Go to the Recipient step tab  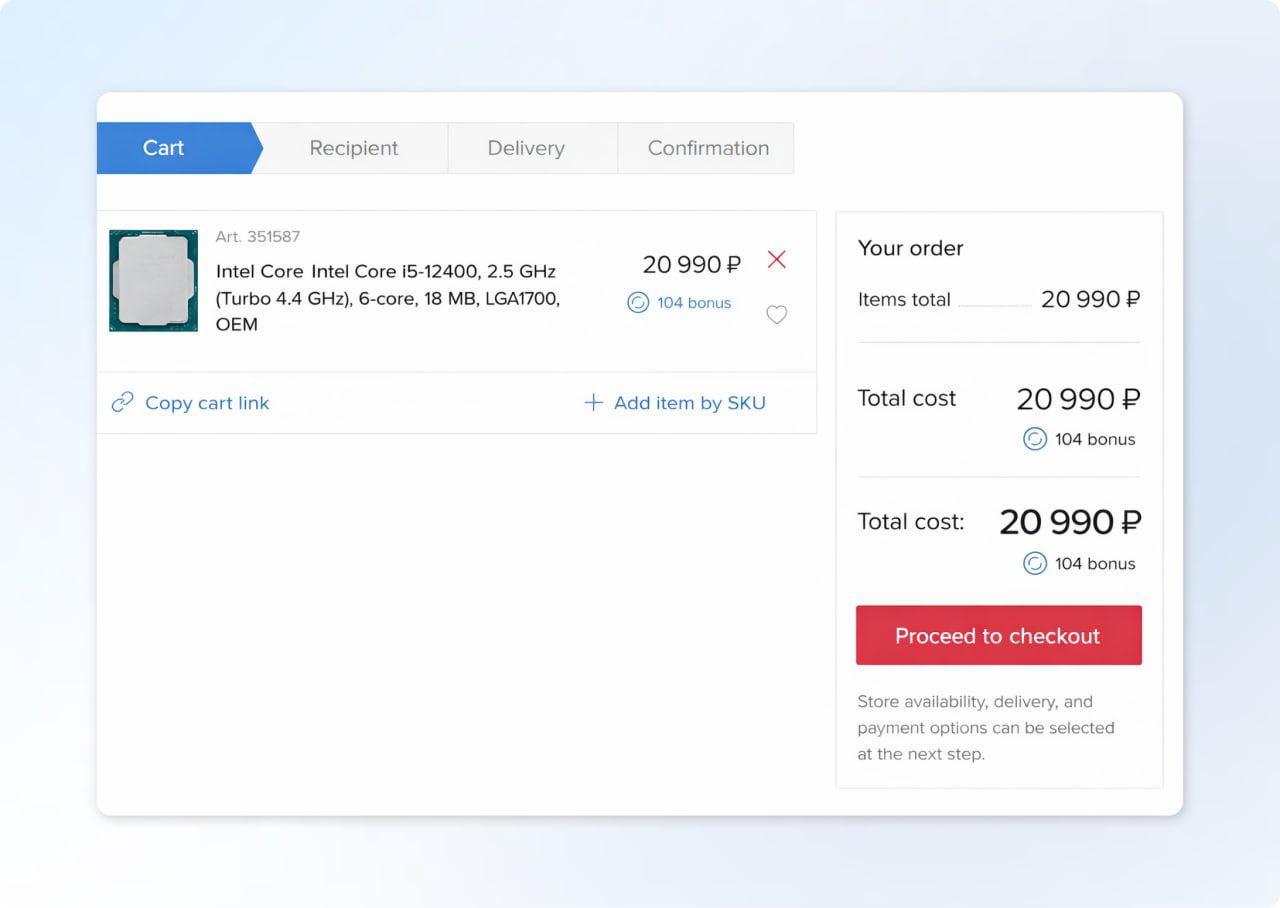point(353,148)
